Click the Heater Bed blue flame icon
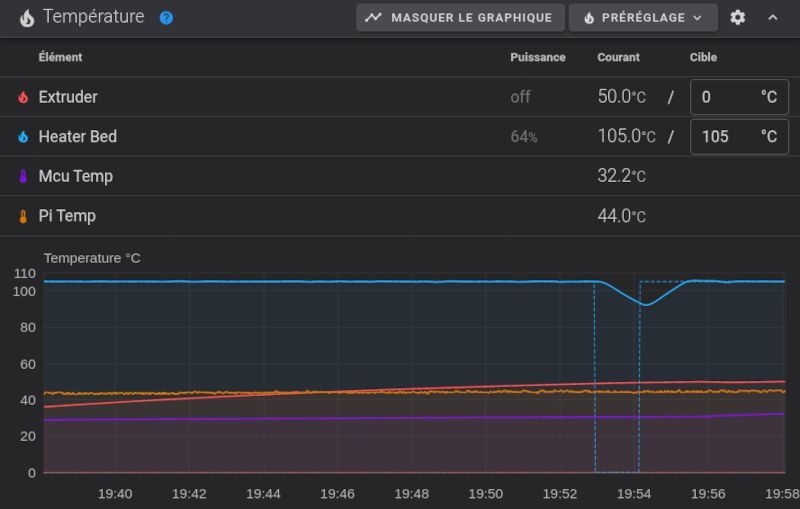This screenshot has height=509, width=800. point(23,137)
